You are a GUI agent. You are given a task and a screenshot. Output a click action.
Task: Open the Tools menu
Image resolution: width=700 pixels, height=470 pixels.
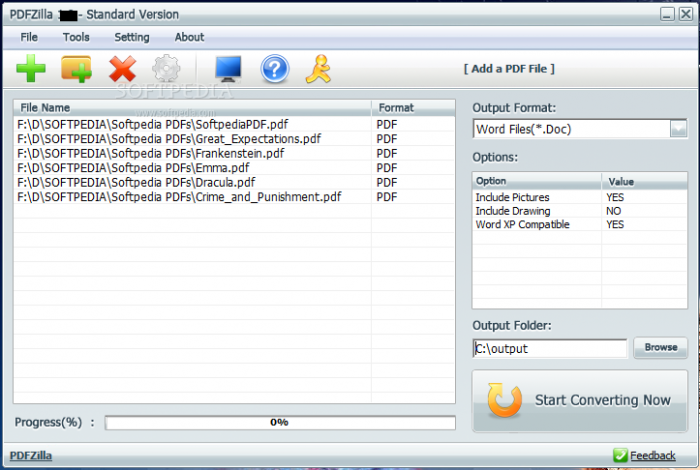pyautogui.click(x=76, y=37)
